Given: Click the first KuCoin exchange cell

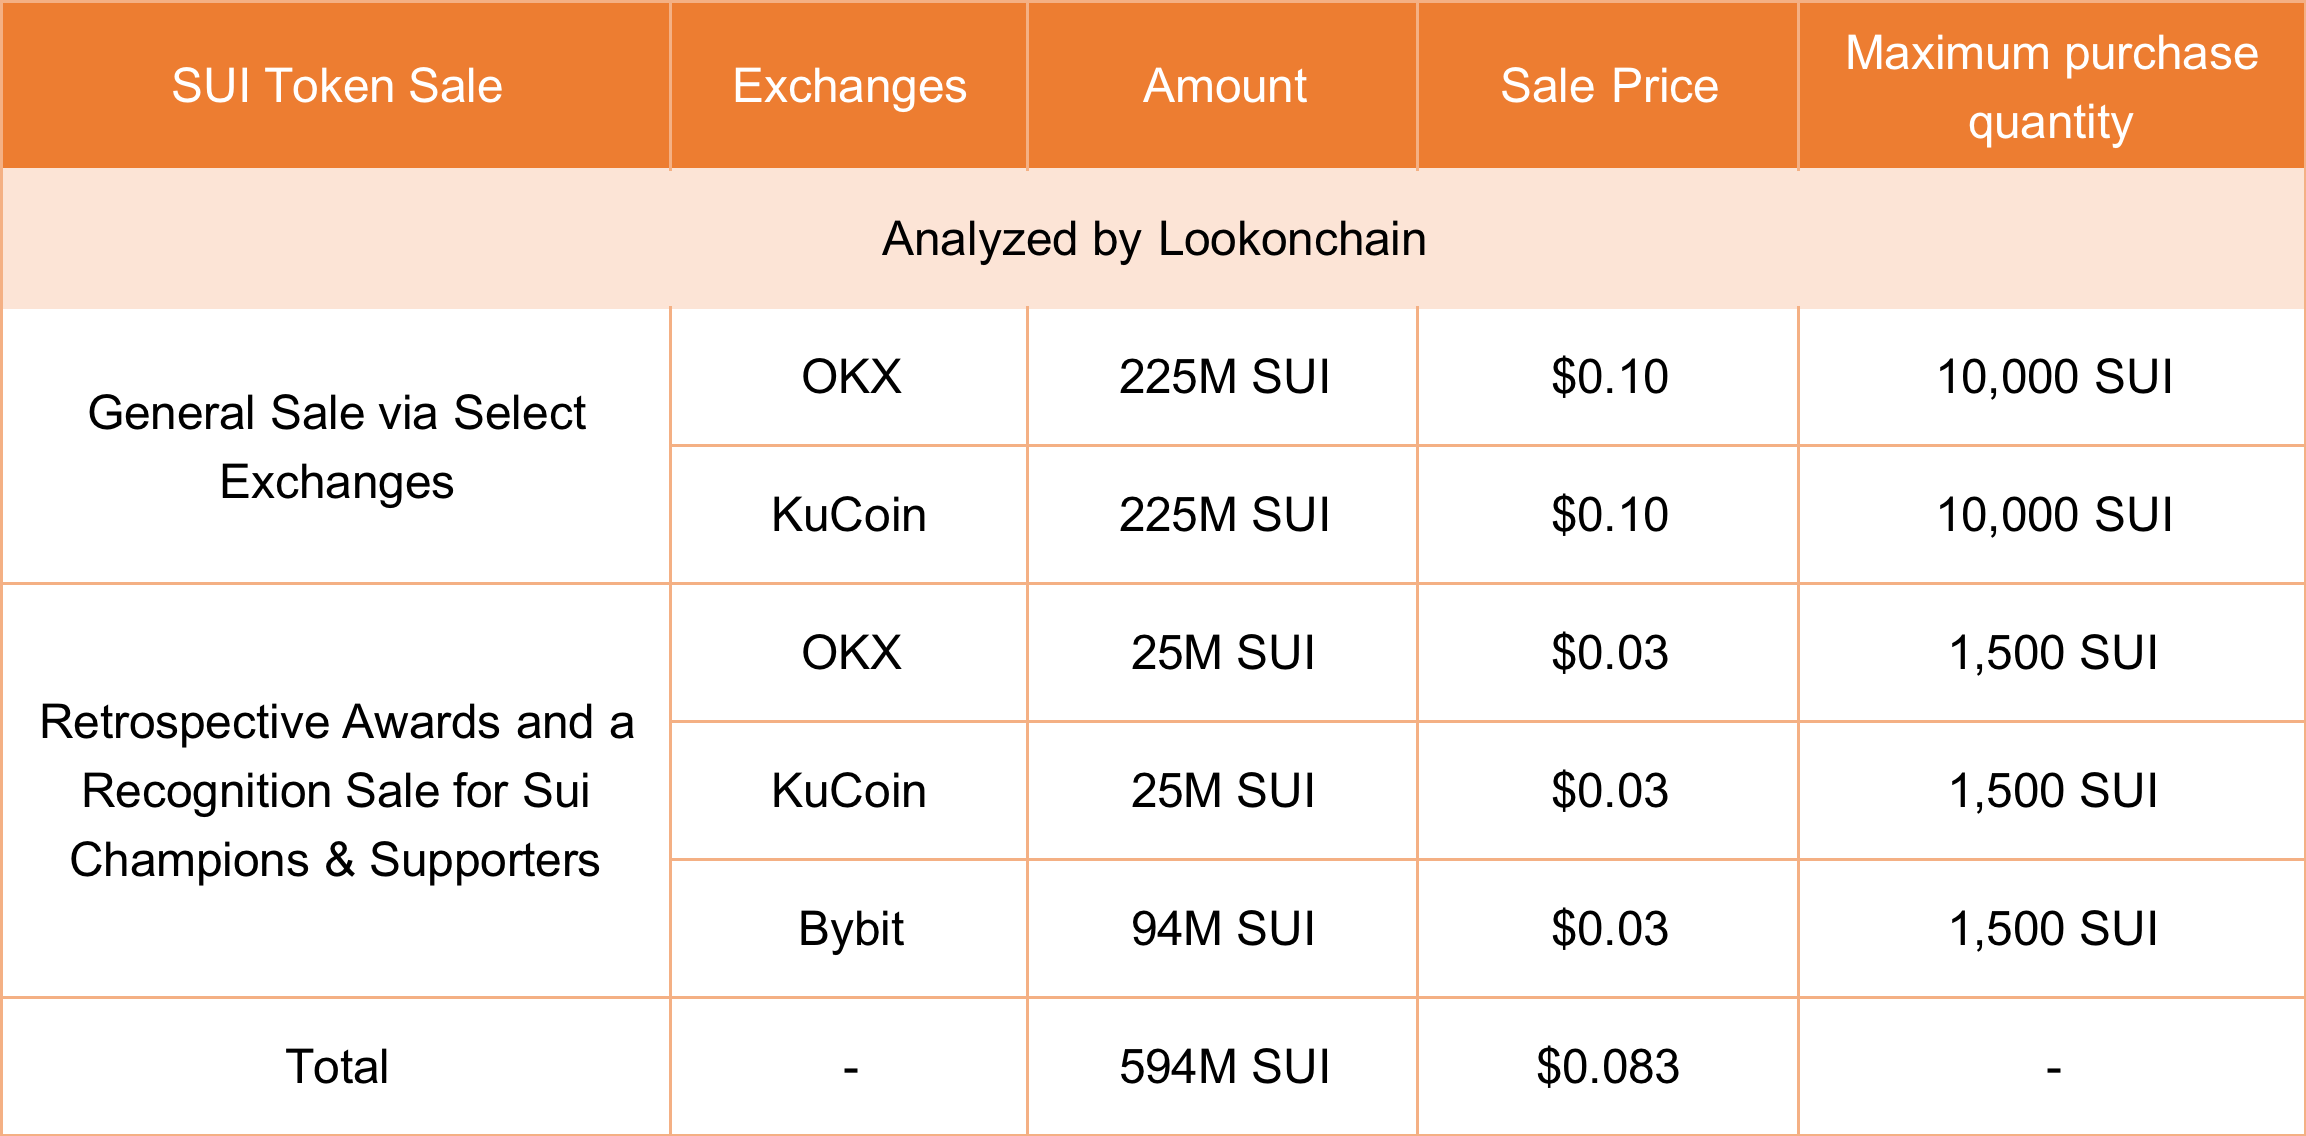Looking at the screenshot, I should click(849, 515).
